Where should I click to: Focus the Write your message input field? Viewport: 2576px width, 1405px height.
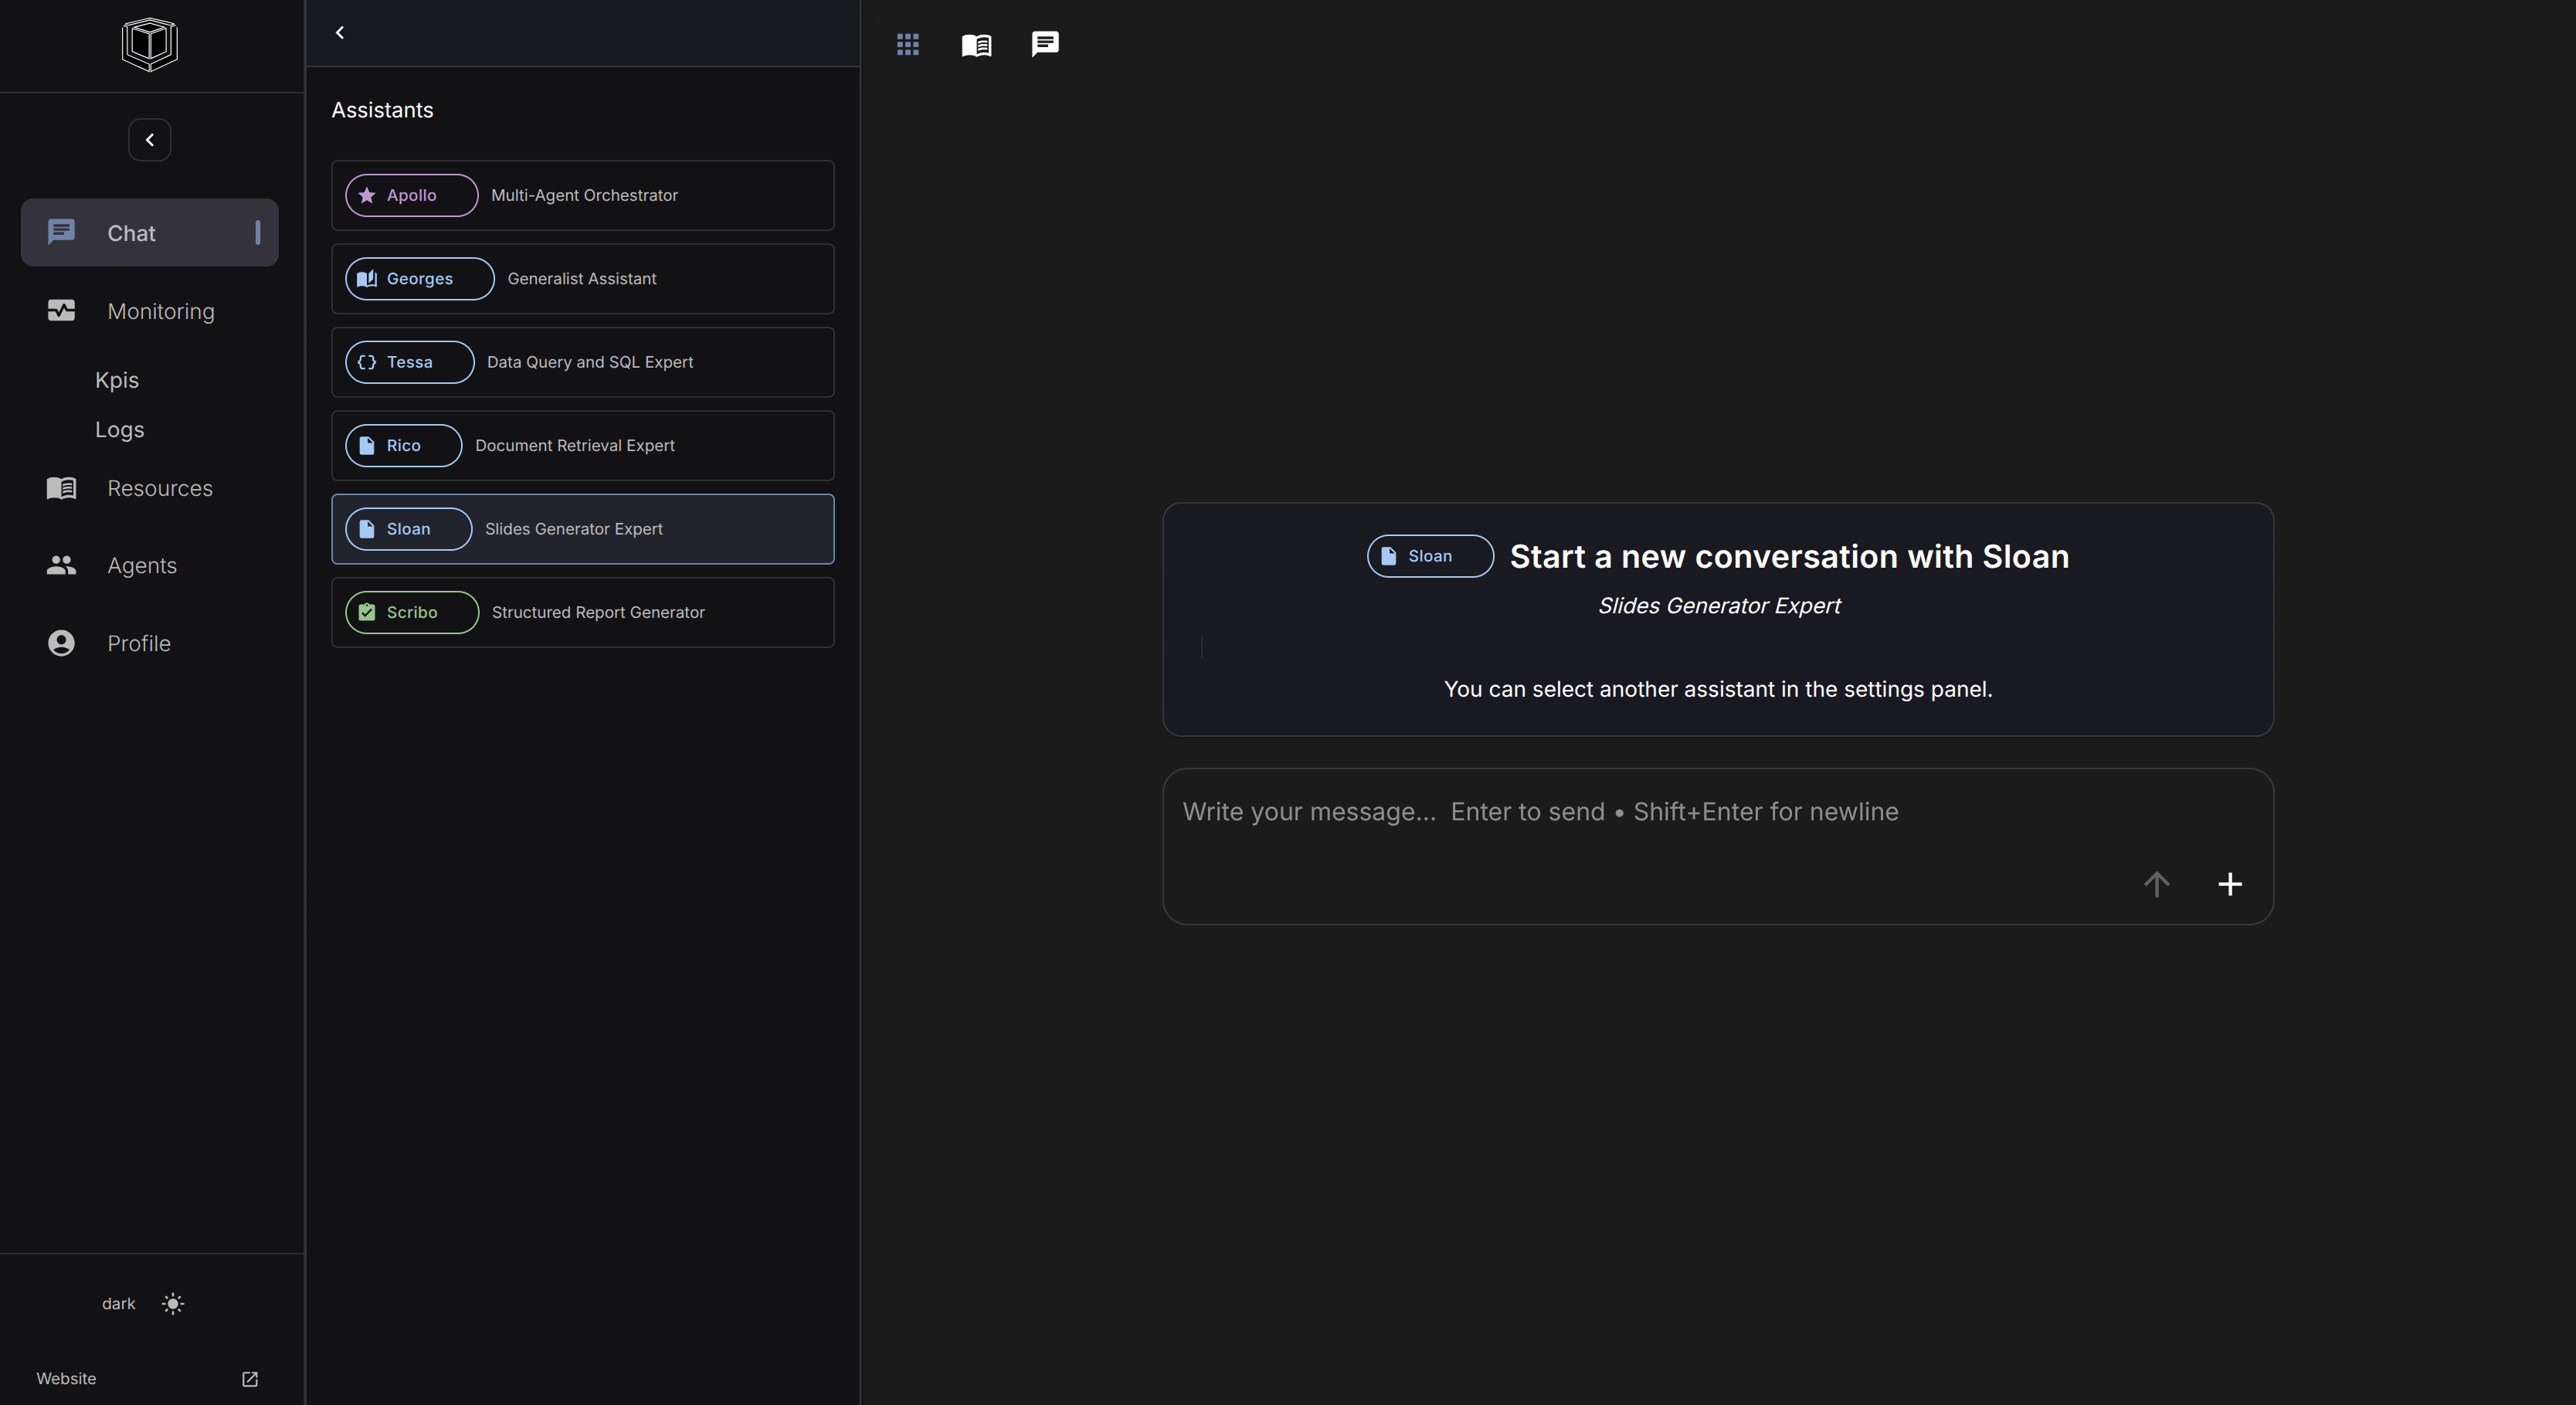[x=1640, y=812]
